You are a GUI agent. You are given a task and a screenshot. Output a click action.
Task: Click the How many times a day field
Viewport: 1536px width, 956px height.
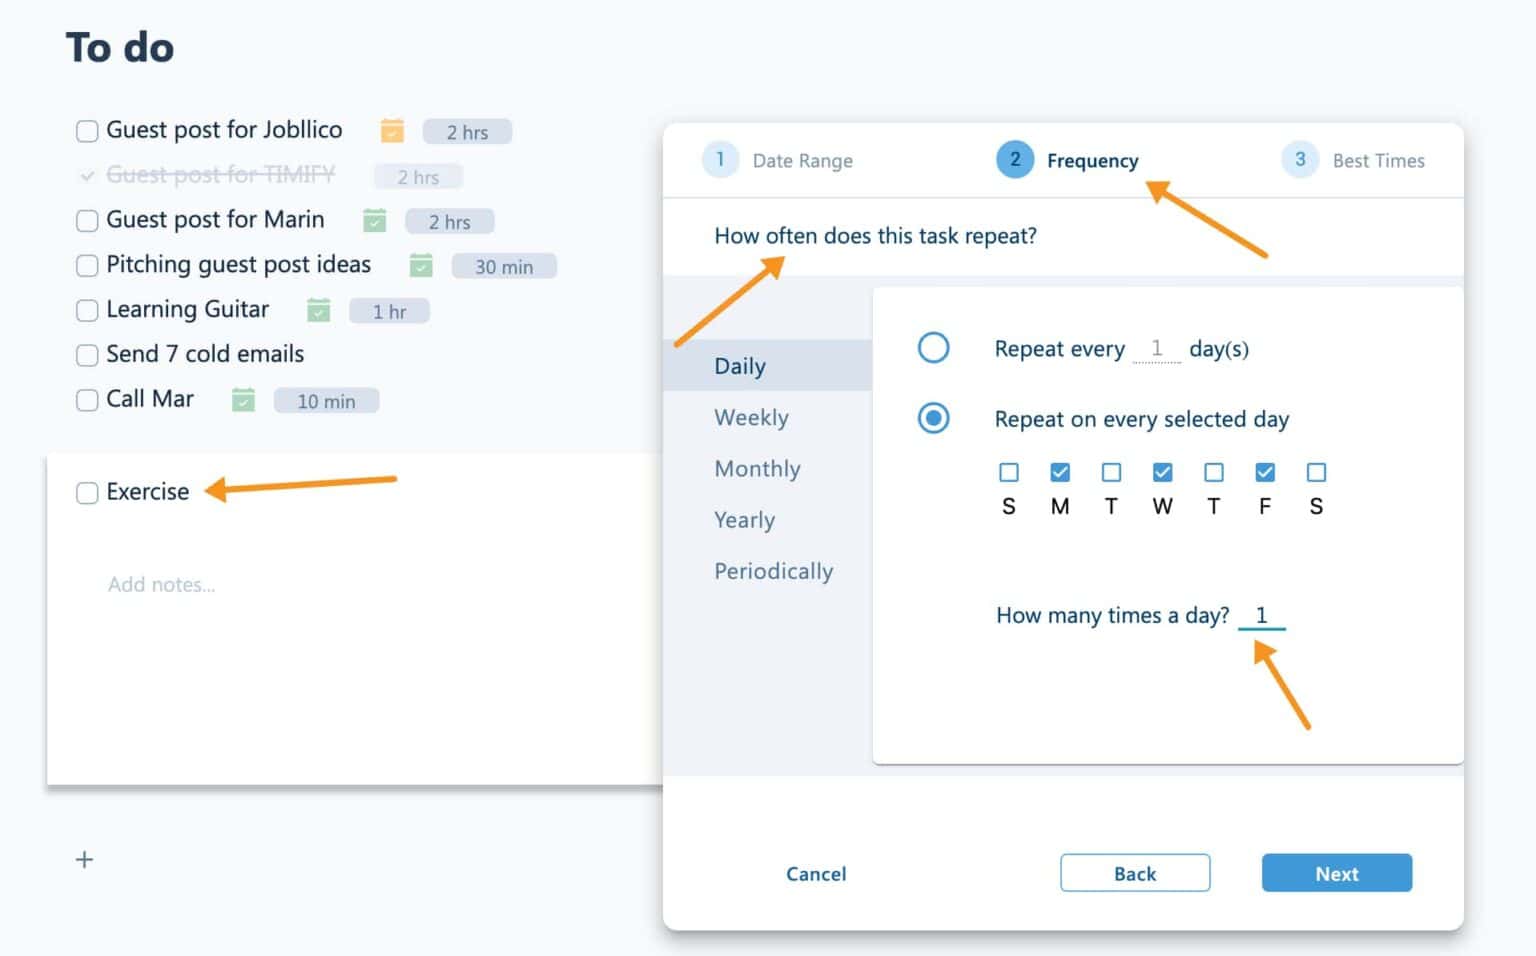1261,616
